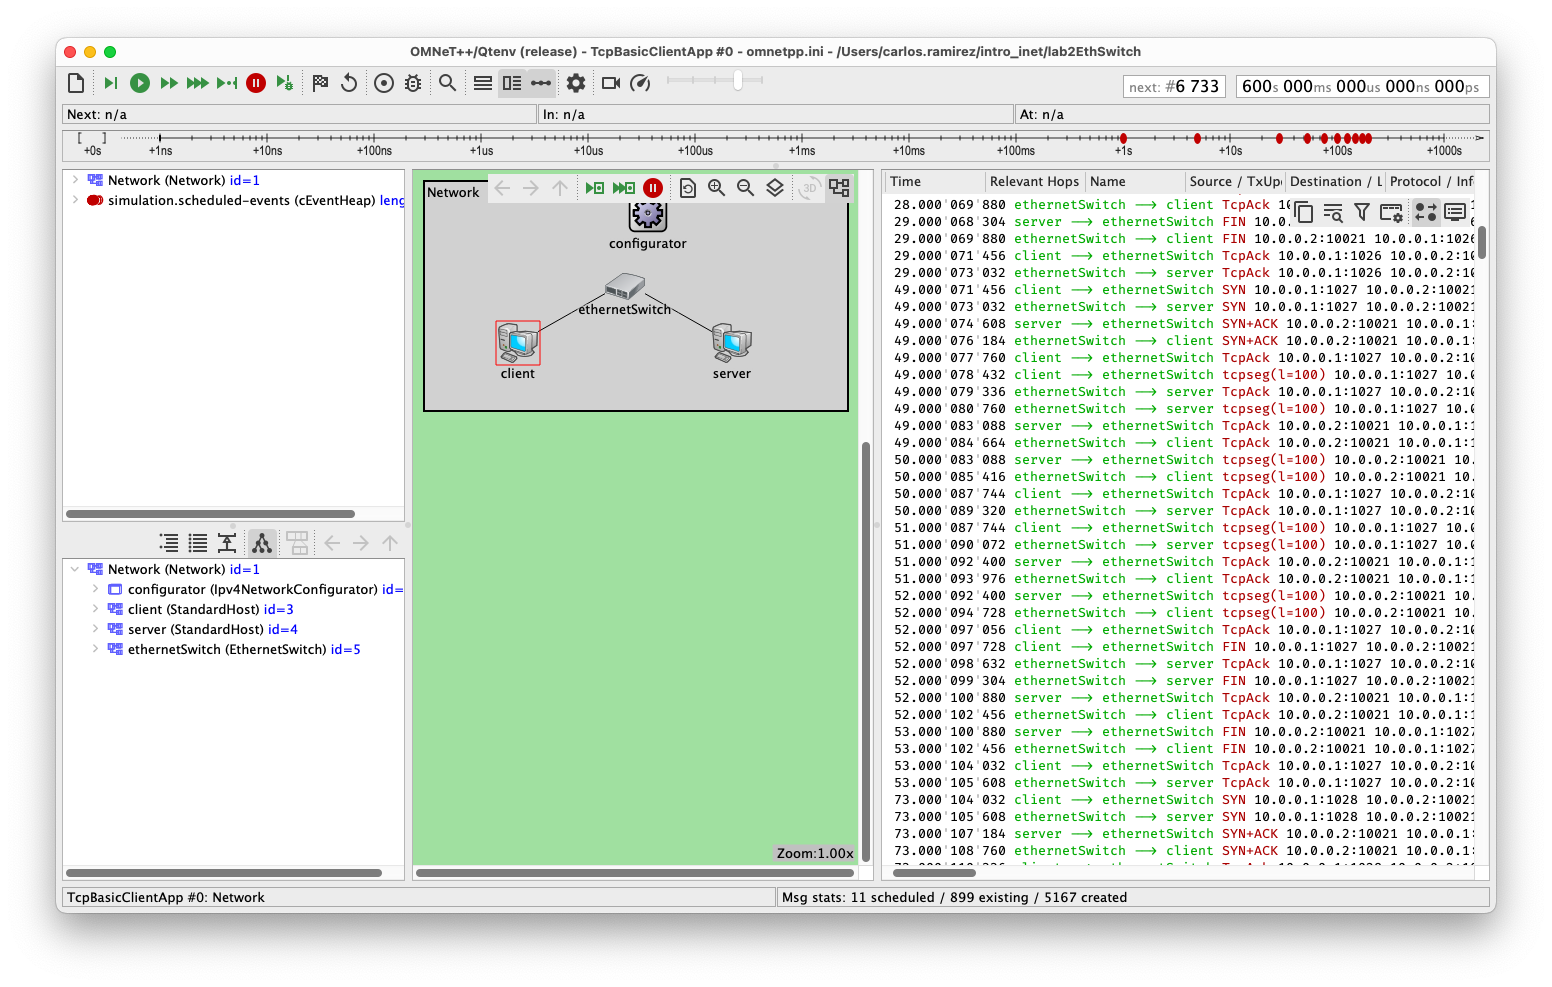Open find objects magnifier in main toolbar
This screenshot has height=987, width=1552.
448,83
